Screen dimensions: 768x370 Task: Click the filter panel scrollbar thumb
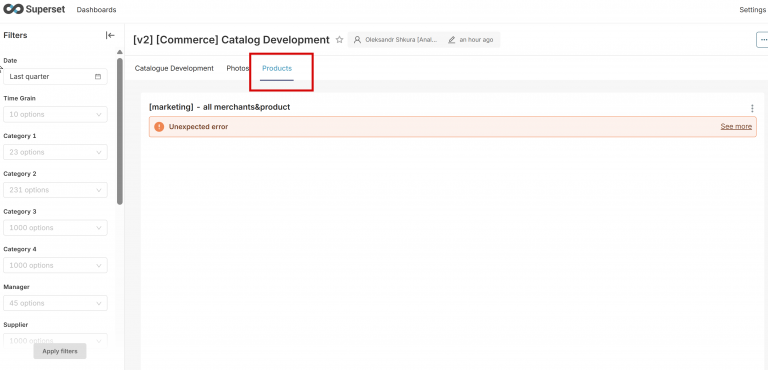[x=120, y=131]
